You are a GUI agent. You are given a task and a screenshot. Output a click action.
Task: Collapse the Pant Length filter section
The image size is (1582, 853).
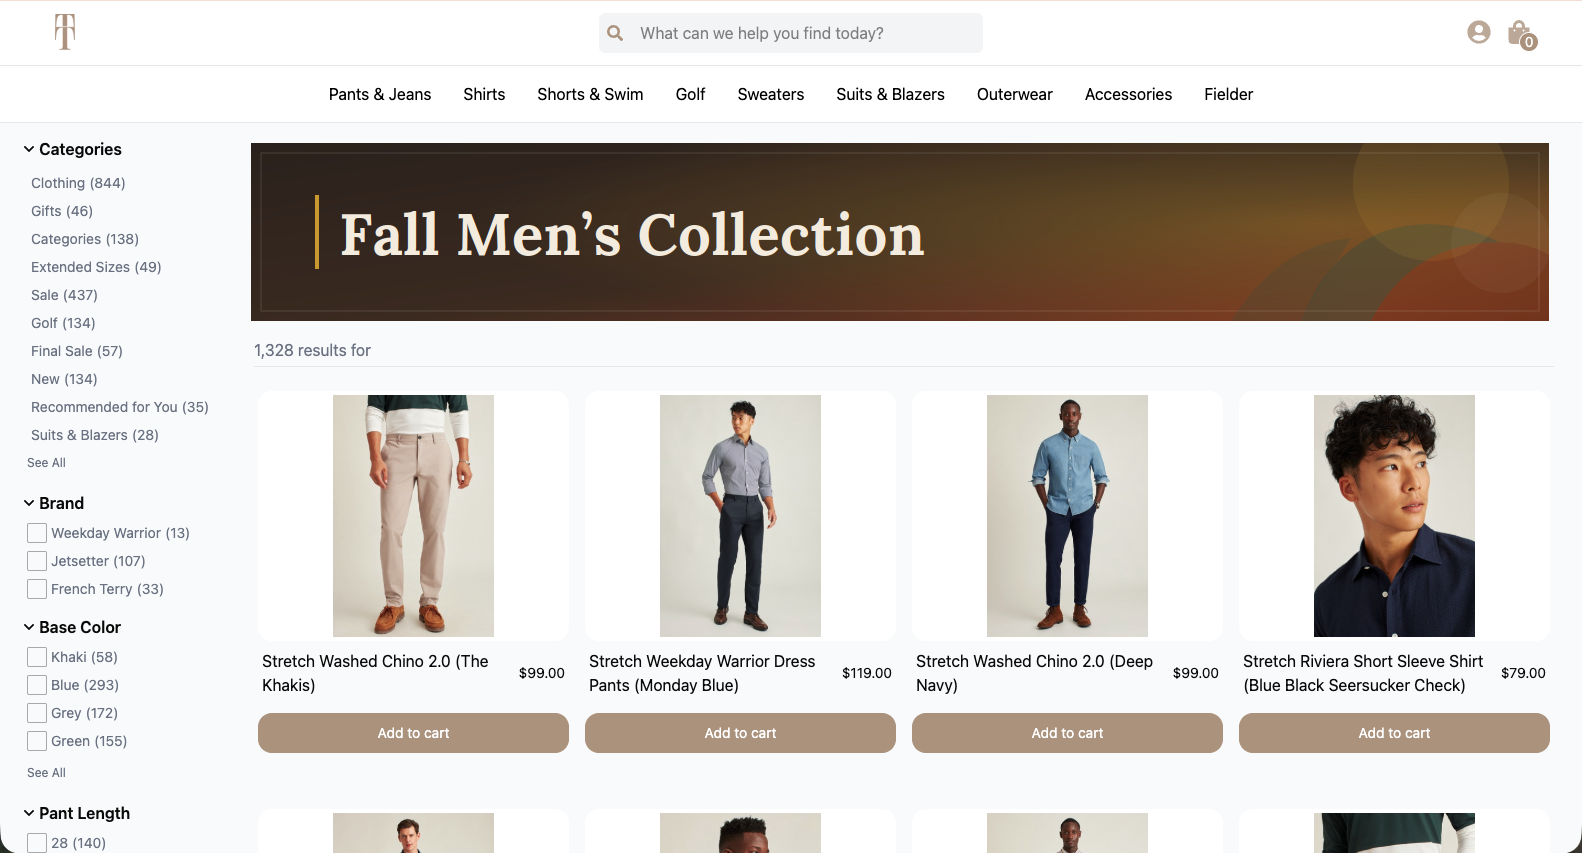29,813
